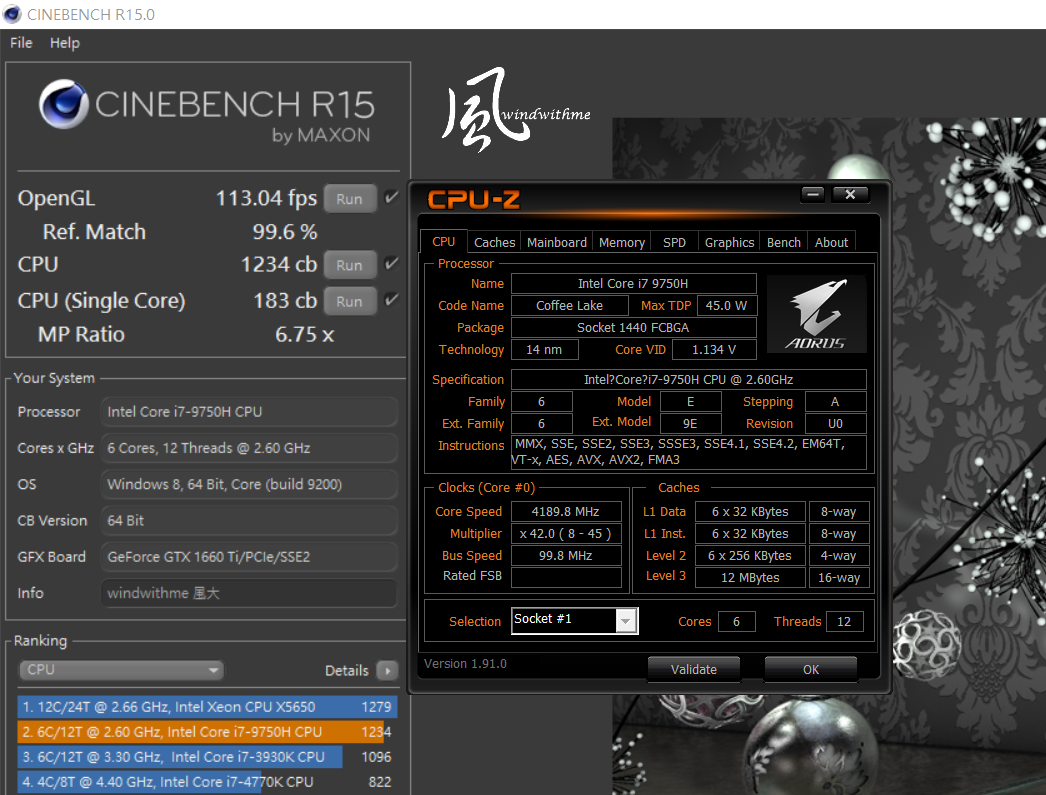Viewport: 1046px width, 795px height.
Task: Select ranking row Intel Core i7-4770K CPU
Action: 207,782
